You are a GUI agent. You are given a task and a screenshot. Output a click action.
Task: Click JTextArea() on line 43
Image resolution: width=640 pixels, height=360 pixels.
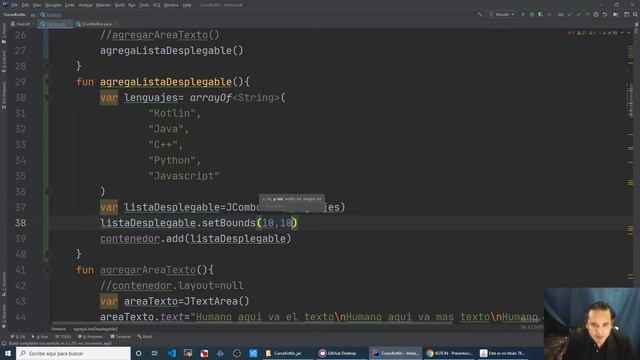tap(216, 301)
